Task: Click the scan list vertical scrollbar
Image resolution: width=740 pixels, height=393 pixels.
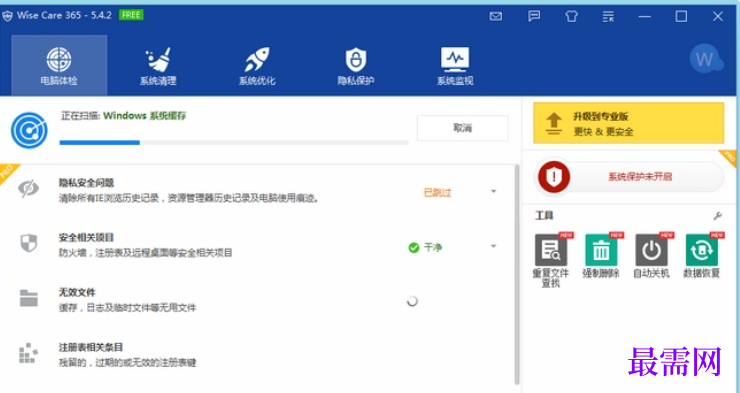Action: 517,275
